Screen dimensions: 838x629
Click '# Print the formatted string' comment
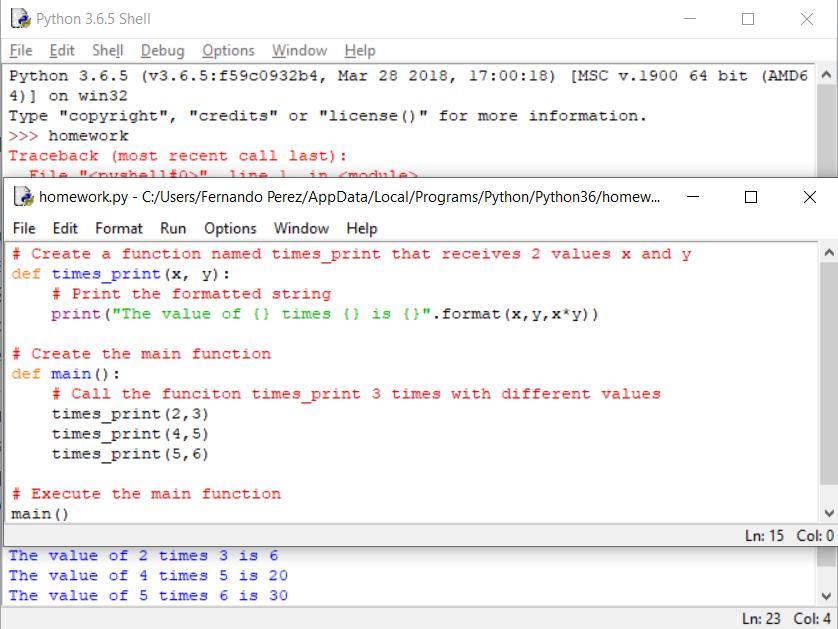pos(191,294)
